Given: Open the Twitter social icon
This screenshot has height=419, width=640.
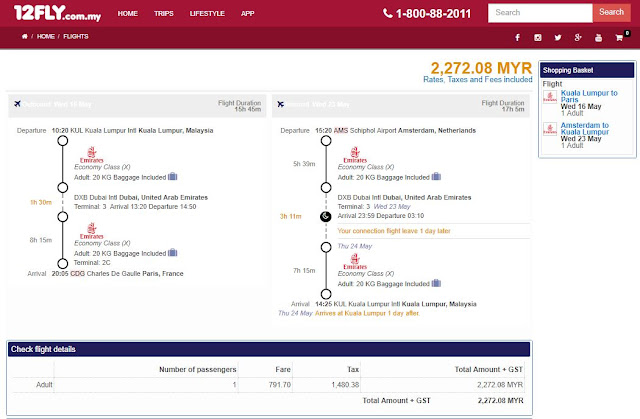Looking at the screenshot, I should coord(558,38).
